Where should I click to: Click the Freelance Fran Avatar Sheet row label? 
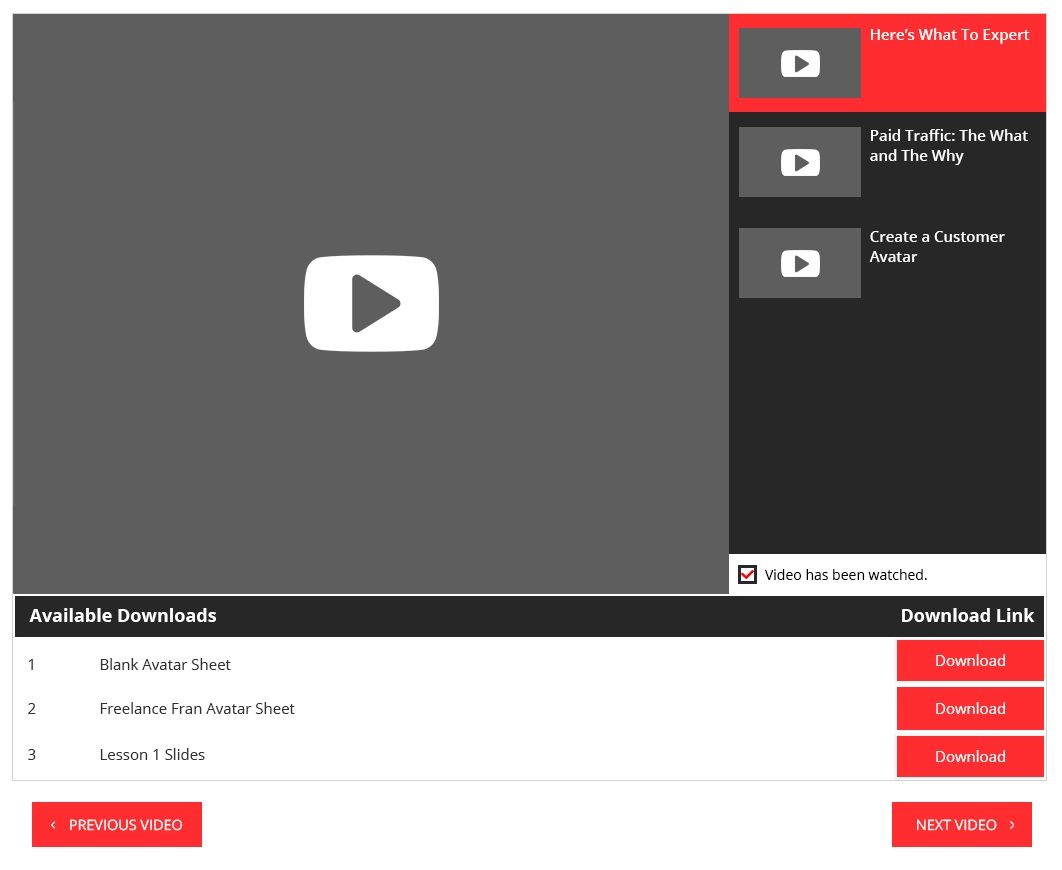pos(197,708)
